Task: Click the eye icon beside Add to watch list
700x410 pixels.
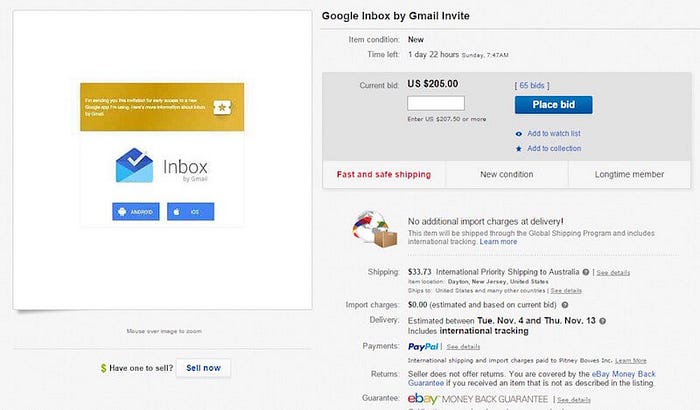Action: point(518,134)
